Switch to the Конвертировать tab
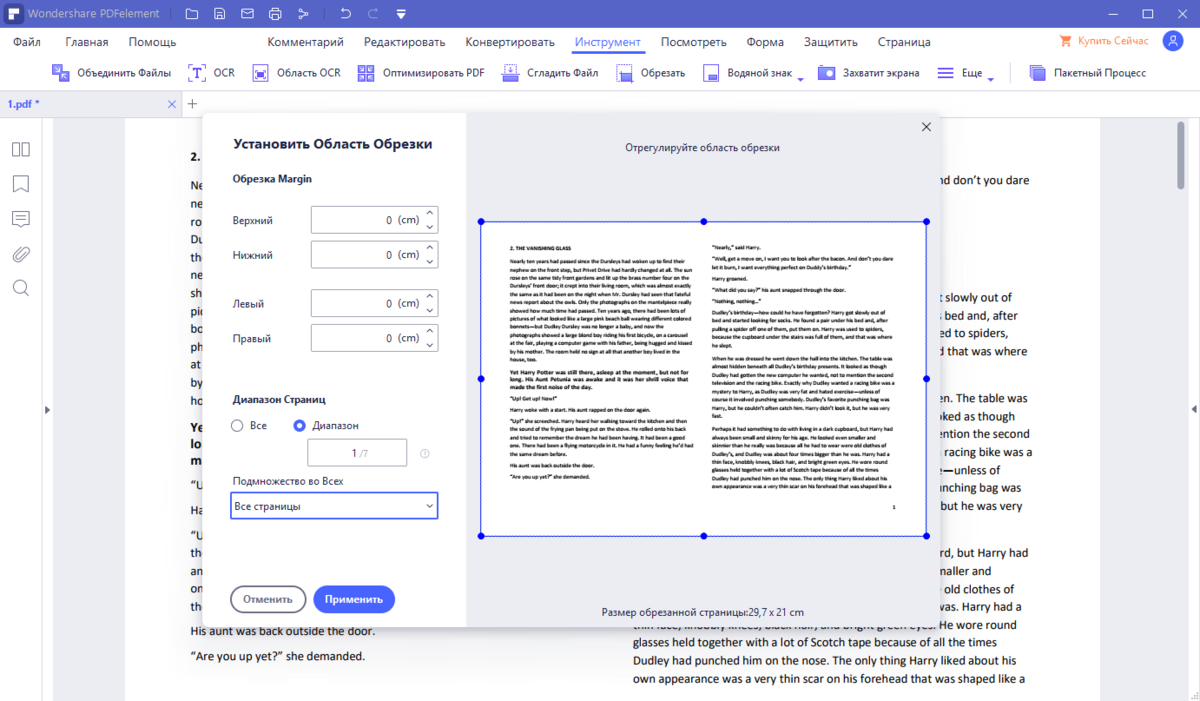The image size is (1200, 701). pos(510,42)
